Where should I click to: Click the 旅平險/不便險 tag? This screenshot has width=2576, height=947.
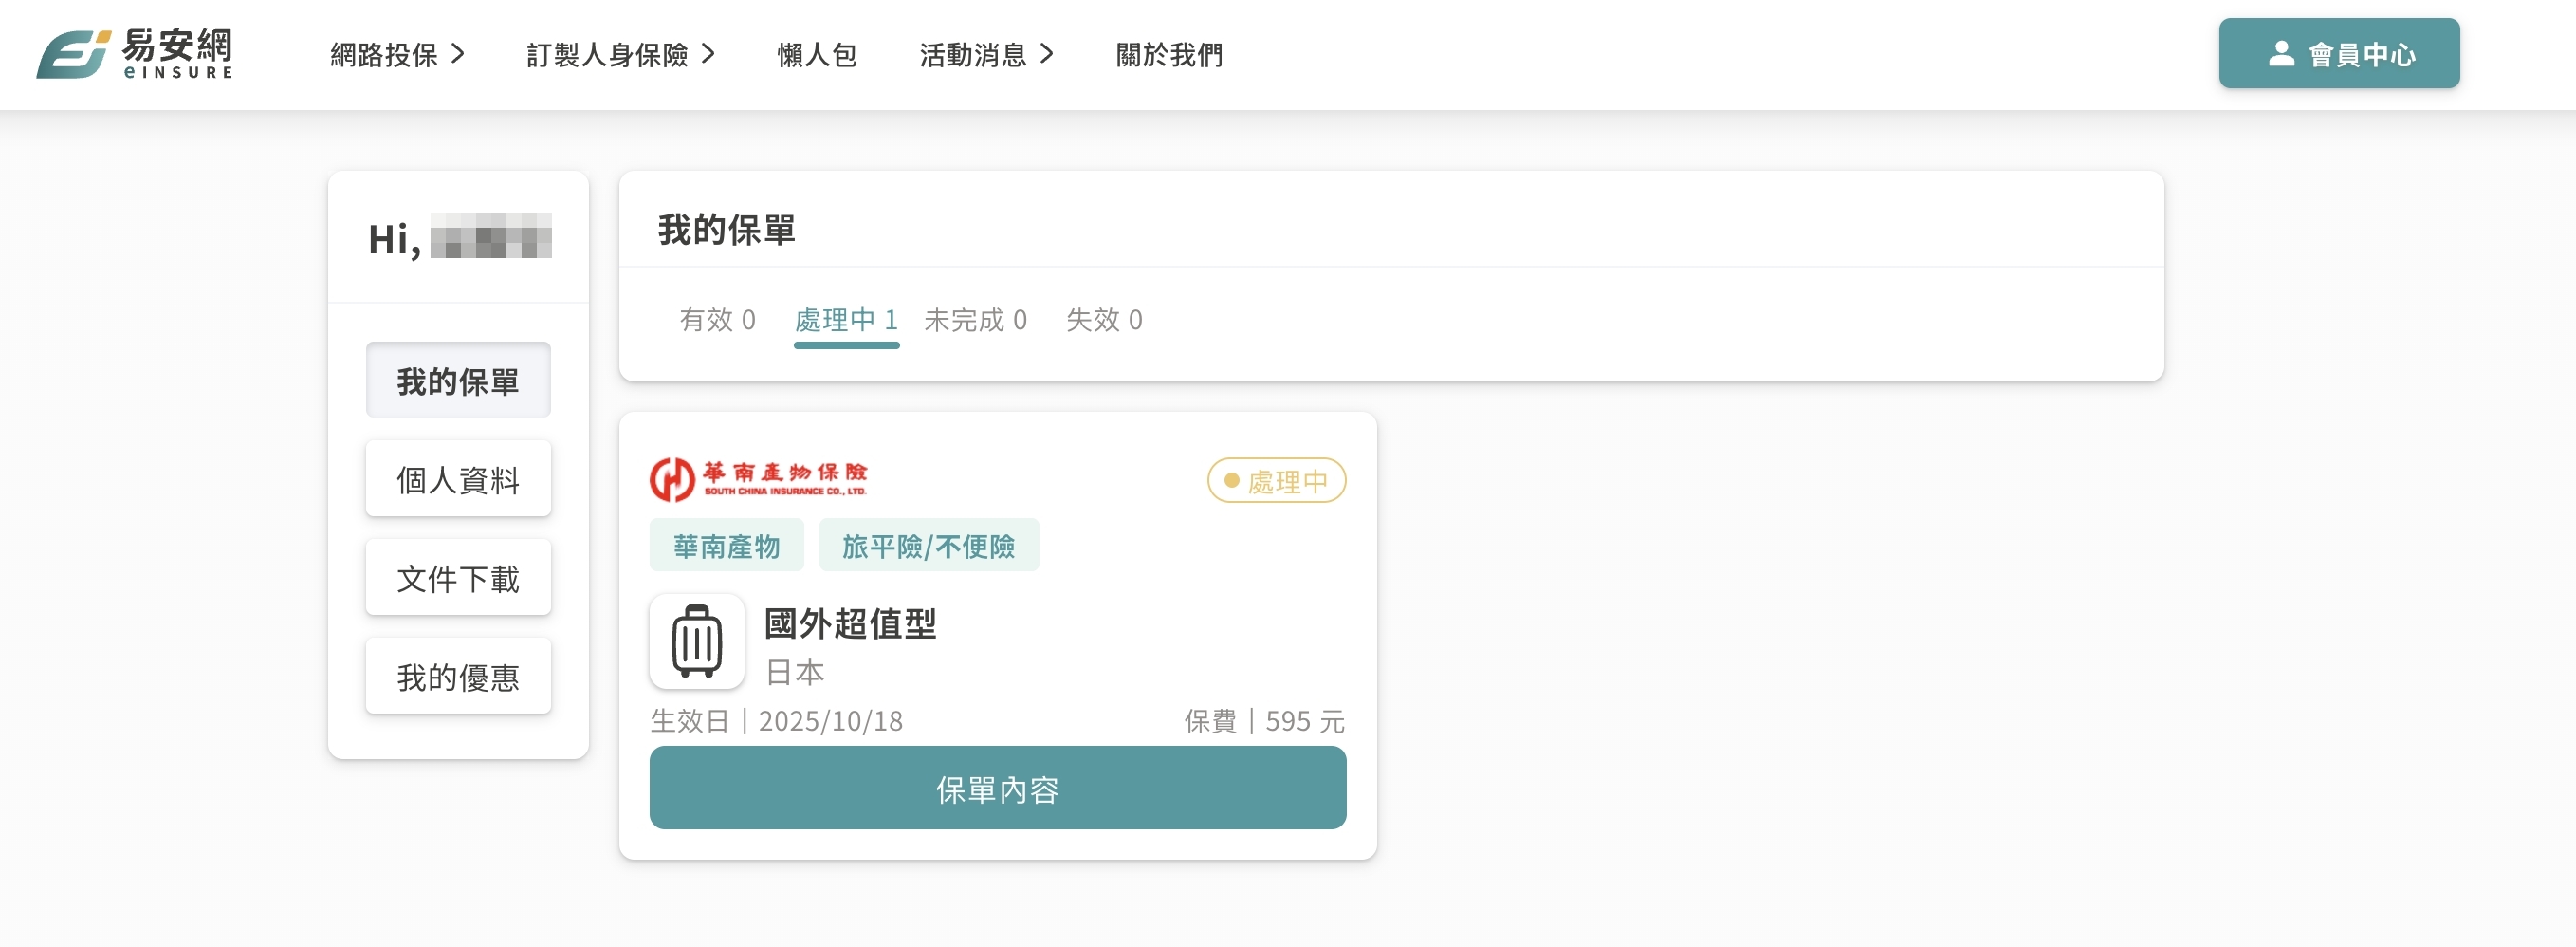coord(928,546)
